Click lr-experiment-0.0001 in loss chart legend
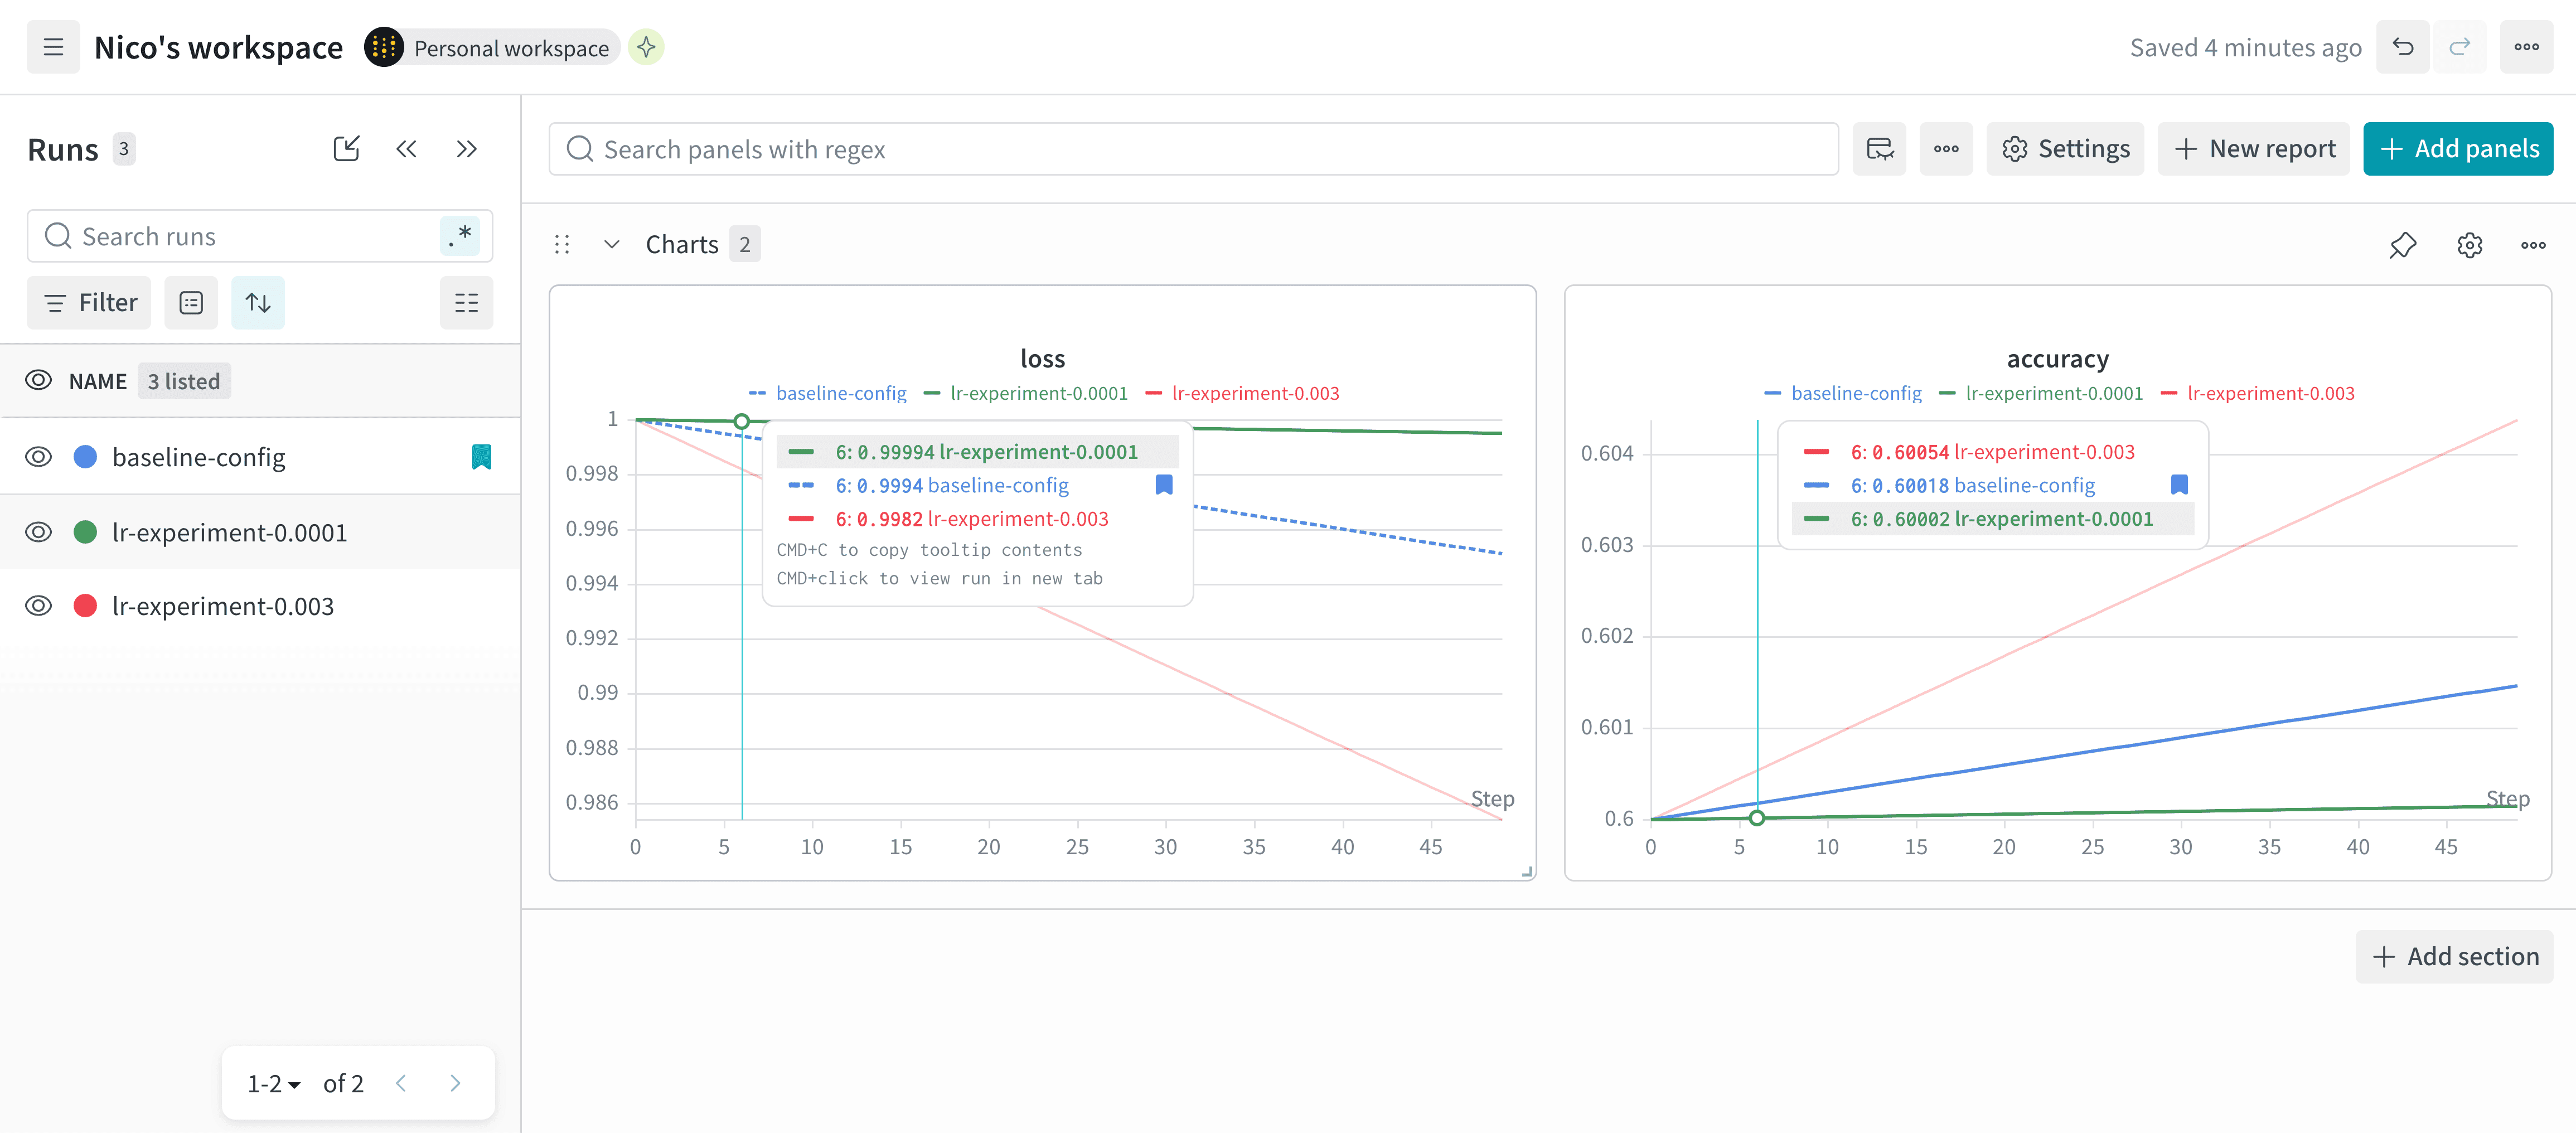The height and width of the screenshot is (1133, 2576). 1025,393
